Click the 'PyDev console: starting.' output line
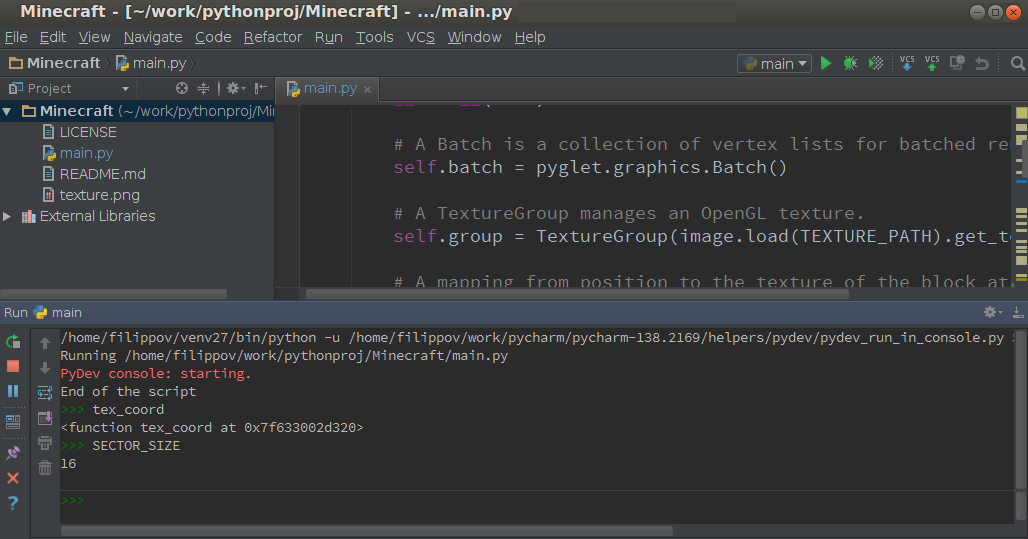 155,373
